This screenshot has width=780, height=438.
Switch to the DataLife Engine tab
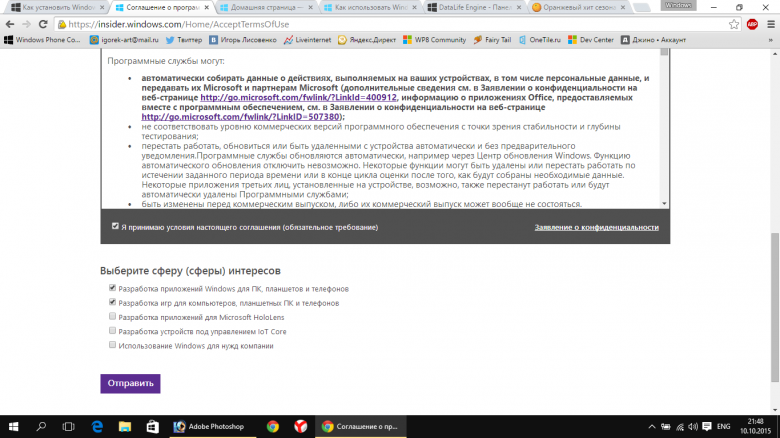coord(474,7)
